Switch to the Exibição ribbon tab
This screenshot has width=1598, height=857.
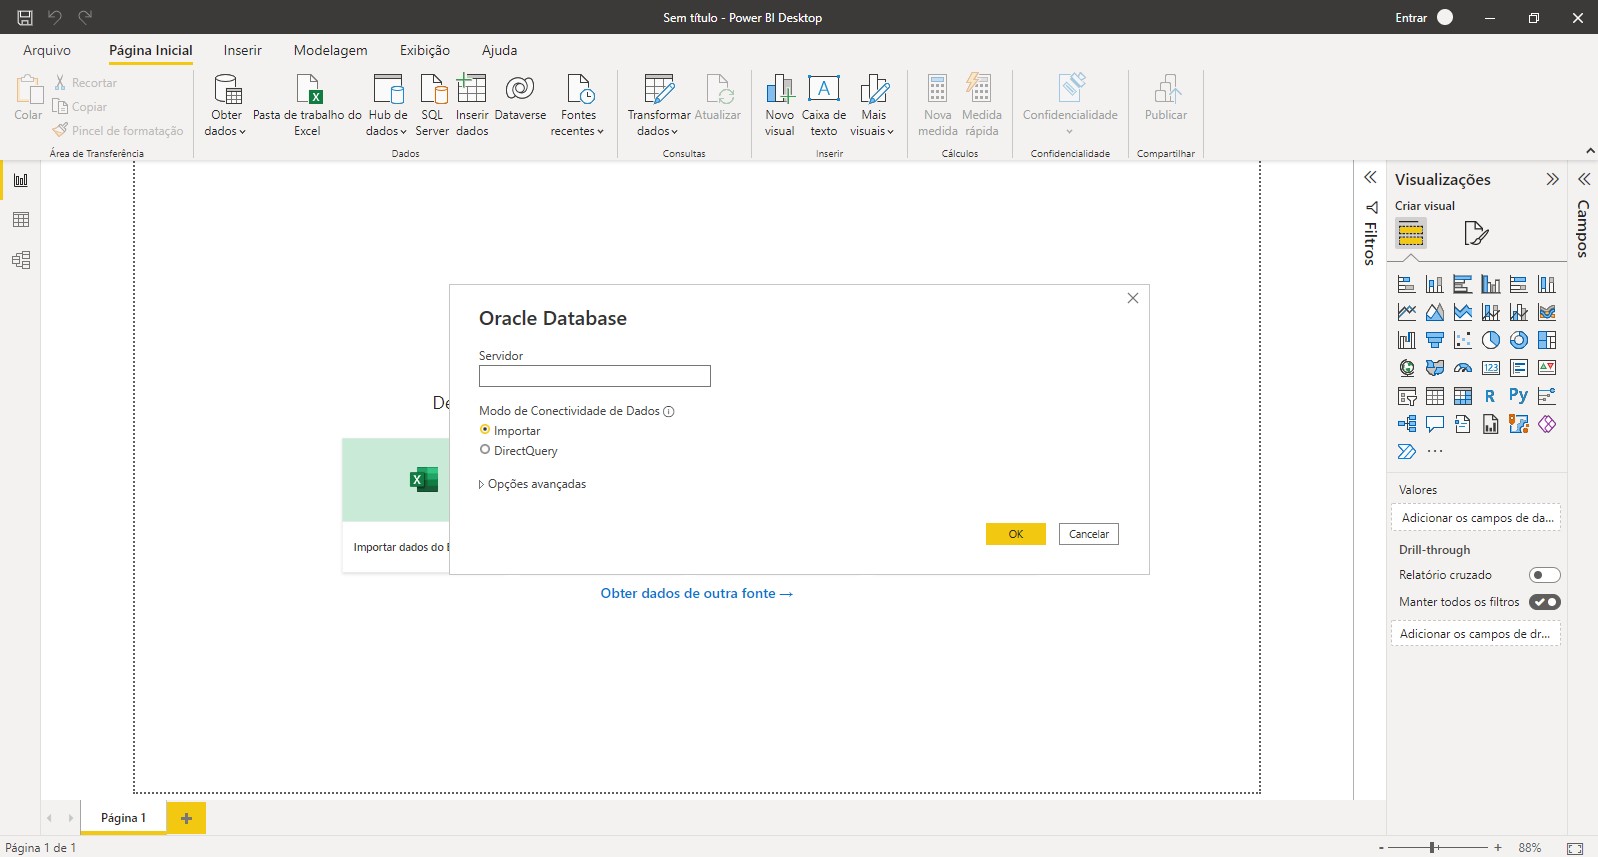pyautogui.click(x=425, y=50)
